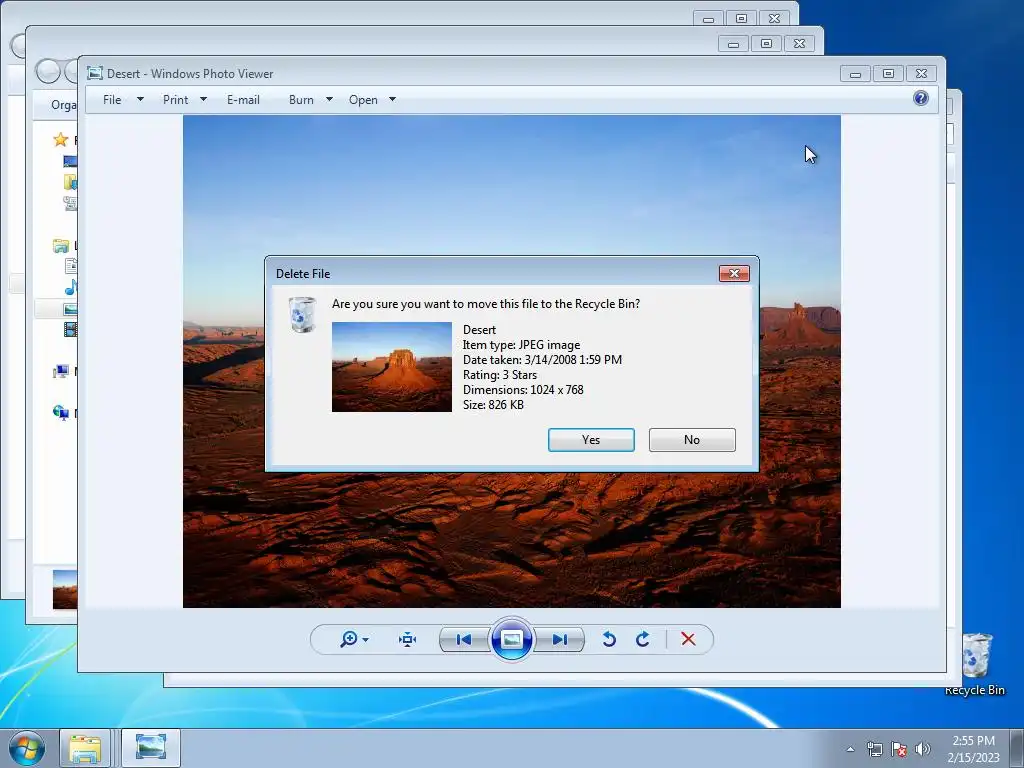Image resolution: width=1024 pixels, height=768 pixels.
Task: Click the taskbar clock showing 2:55 PM
Action: [x=973, y=741]
